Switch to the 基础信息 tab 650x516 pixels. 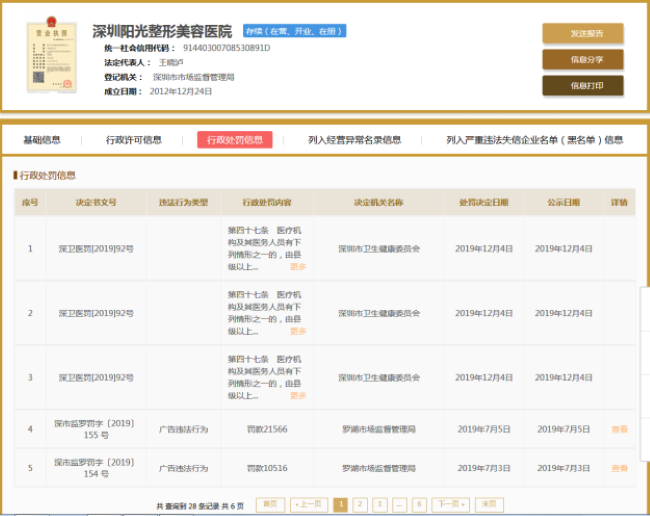pyautogui.click(x=42, y=140)
